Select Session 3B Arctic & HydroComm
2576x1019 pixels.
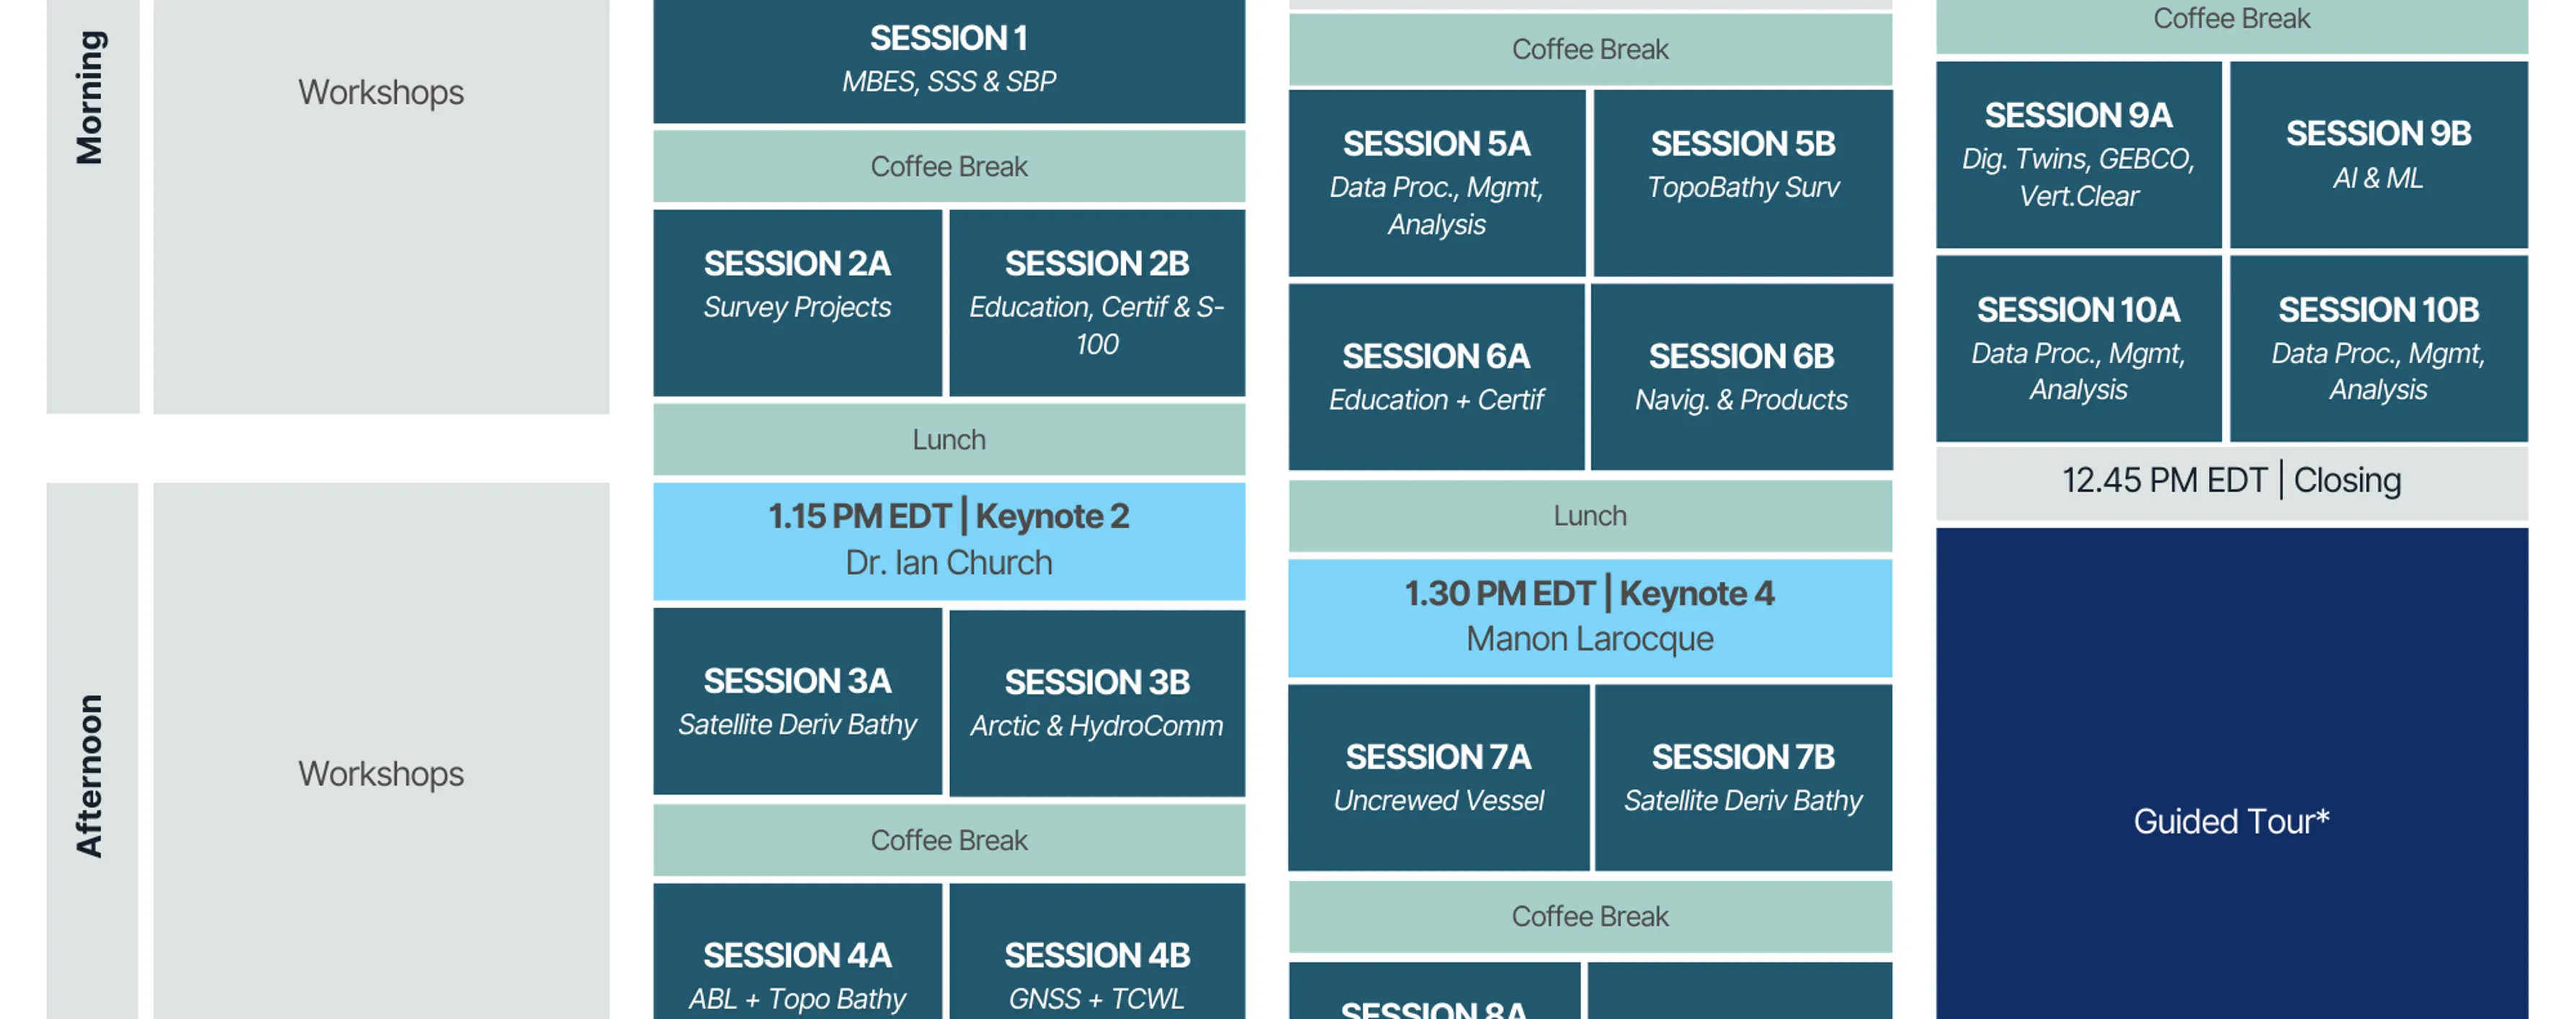(x=1097, y=703)
